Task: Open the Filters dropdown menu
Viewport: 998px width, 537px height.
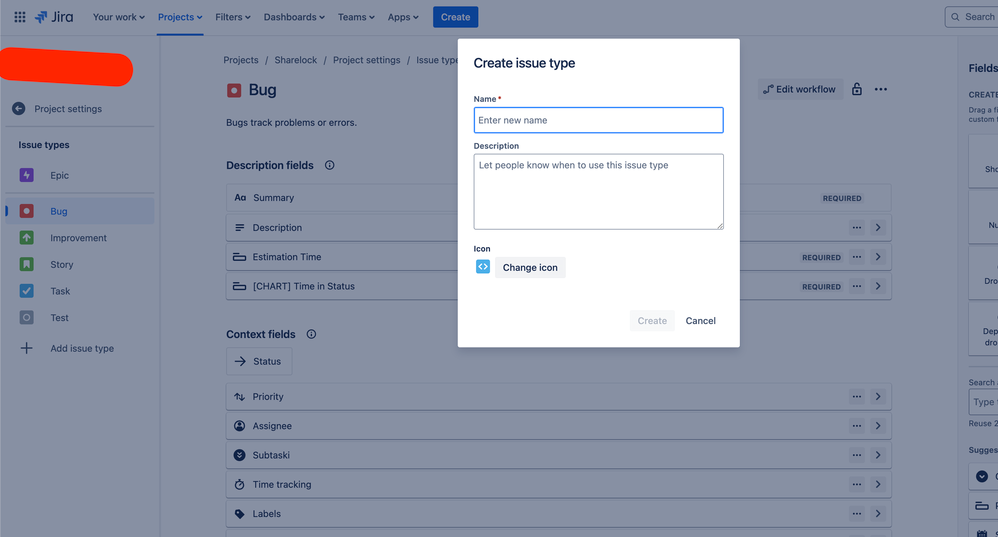Action: (x=233, y=17)
